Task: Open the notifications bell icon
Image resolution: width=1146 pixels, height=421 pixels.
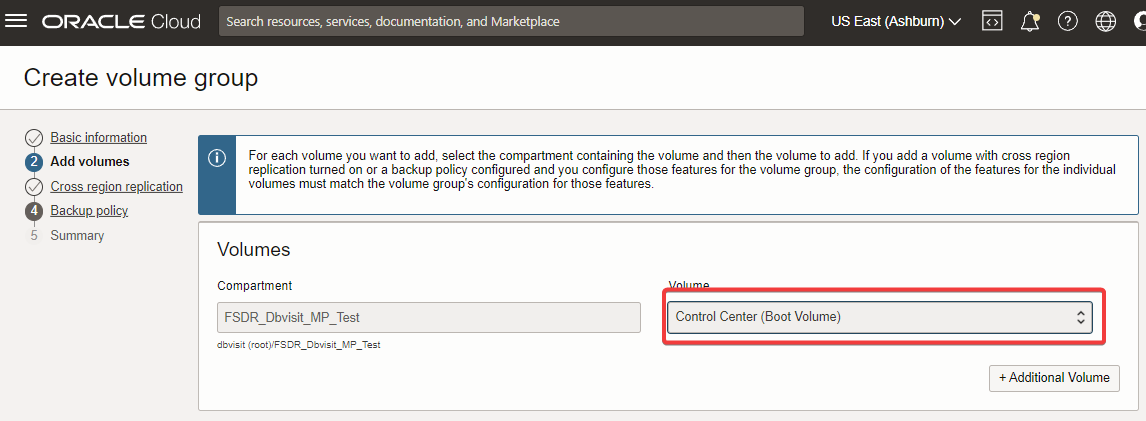Action: (1031, 21)
